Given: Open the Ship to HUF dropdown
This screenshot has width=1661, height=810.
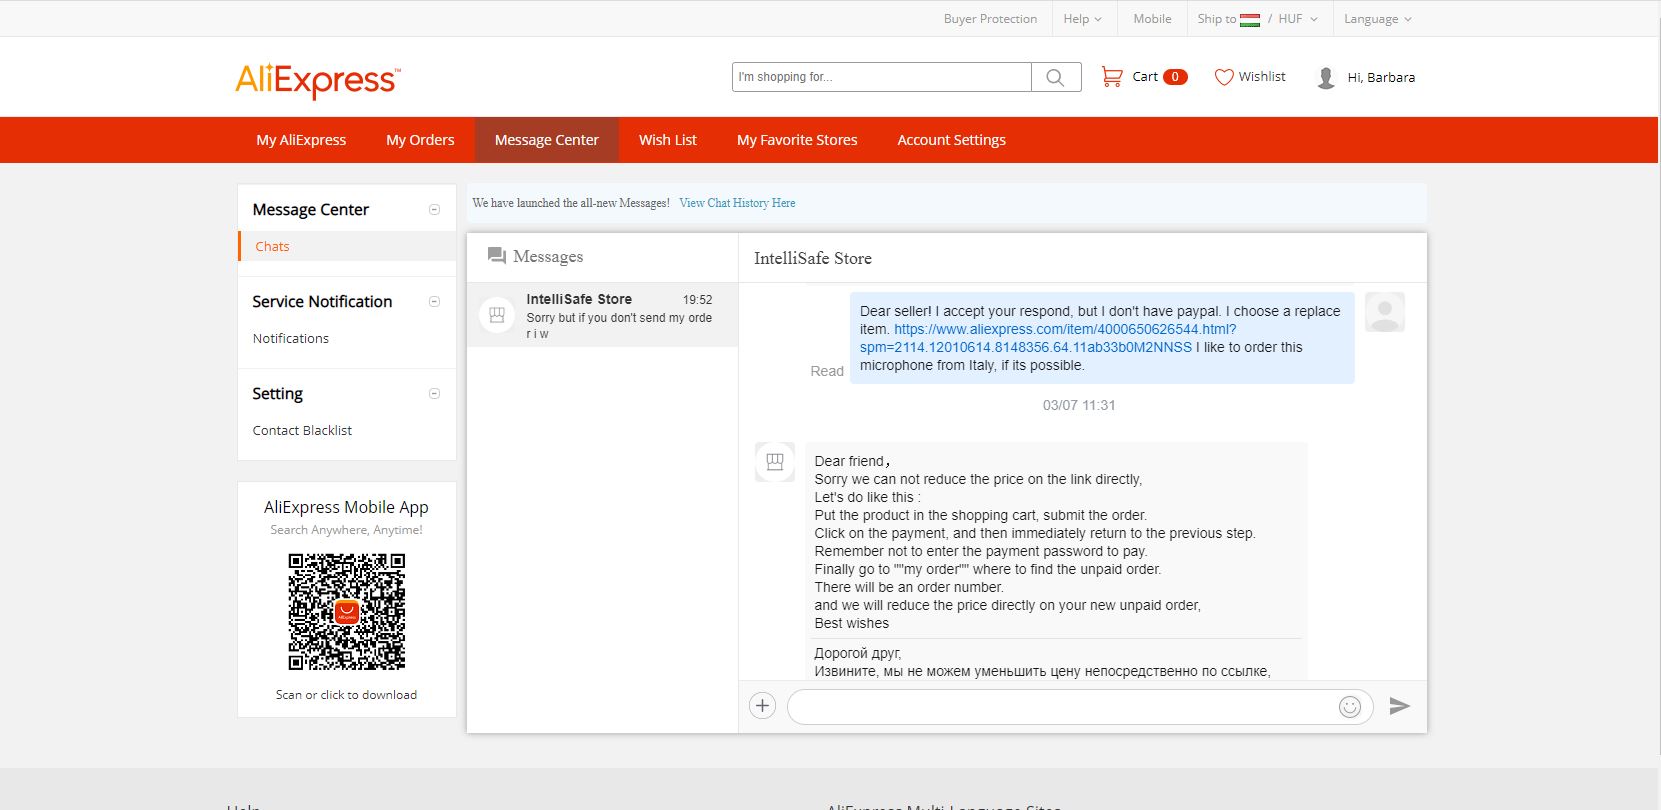Looking at the screenshot, I should [x=1257, y=19].
